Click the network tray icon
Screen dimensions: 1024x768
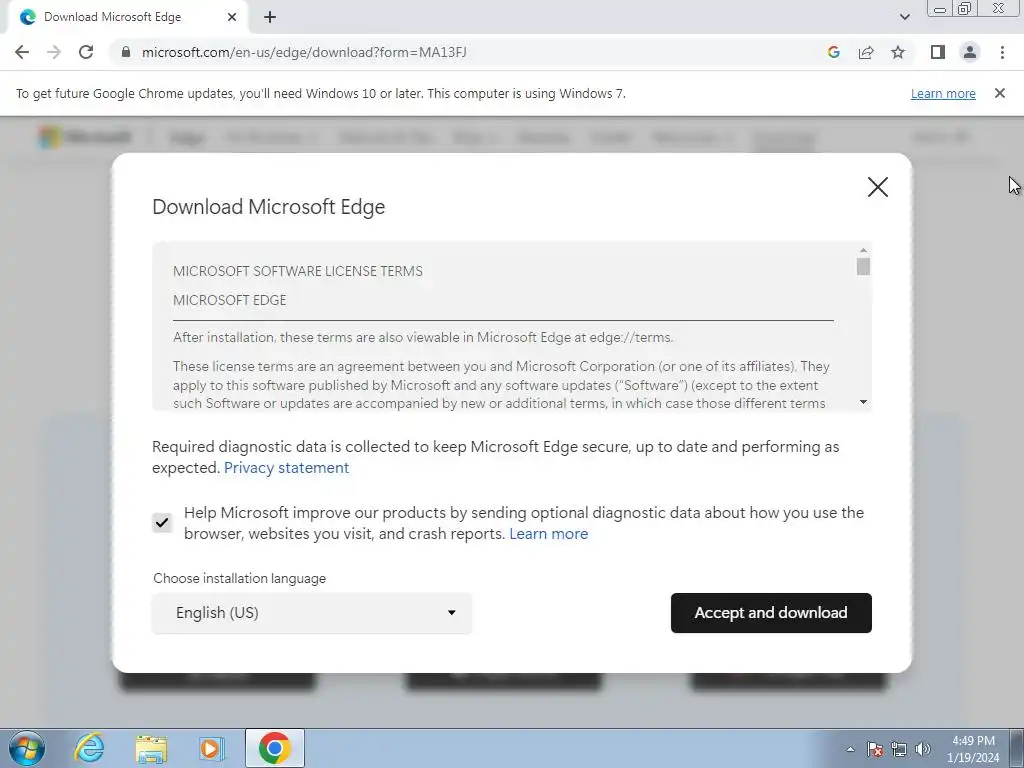coord(899,749)
